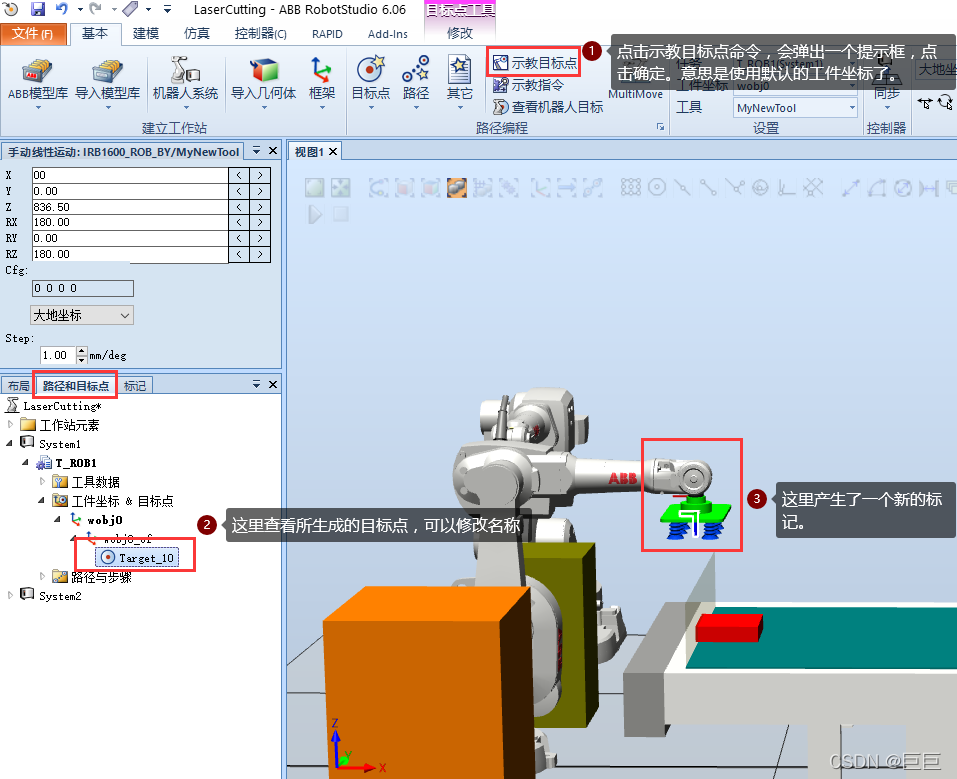The width and height of the screenshot is (957, 779).
Task: Open the jog panel options dropdown arrow
Action: tap(256, 151)
